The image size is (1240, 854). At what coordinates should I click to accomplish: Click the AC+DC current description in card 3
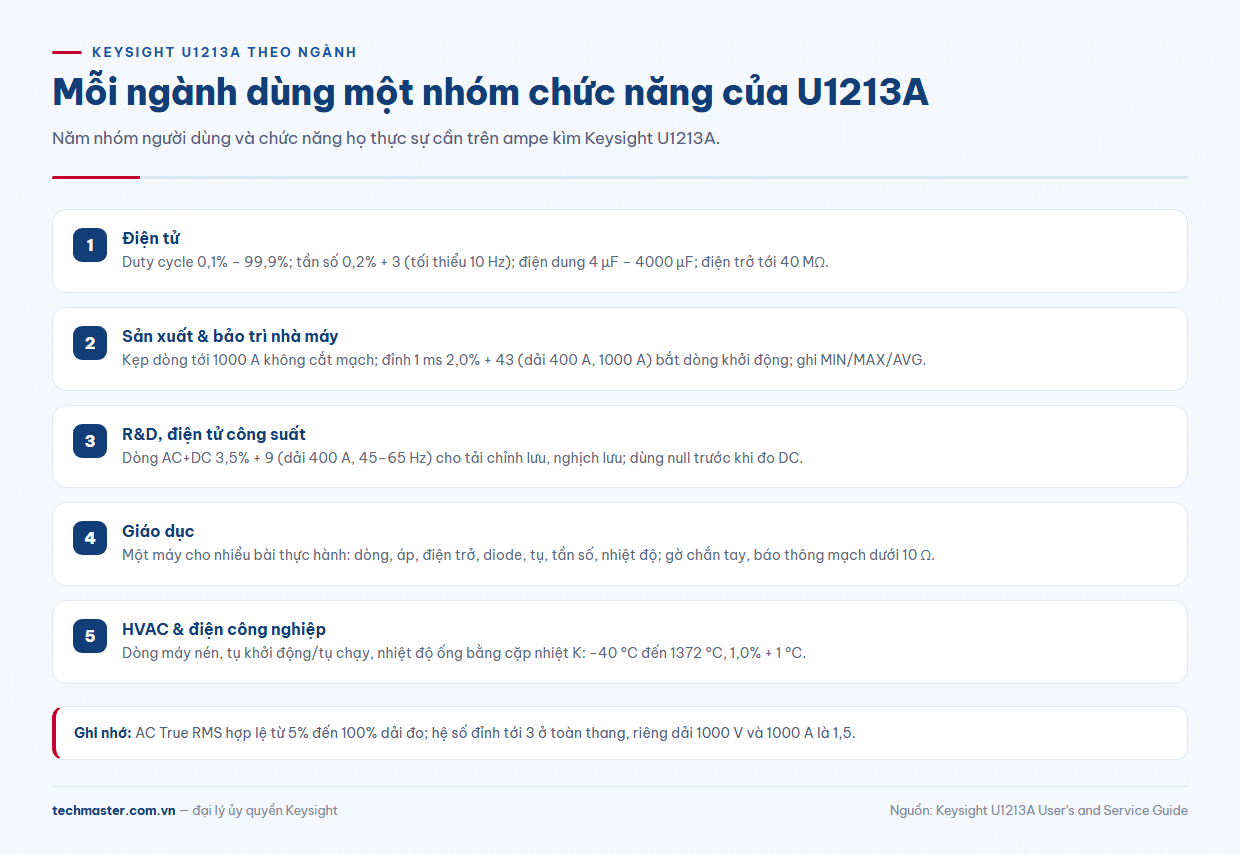click(x=462, y=458)
